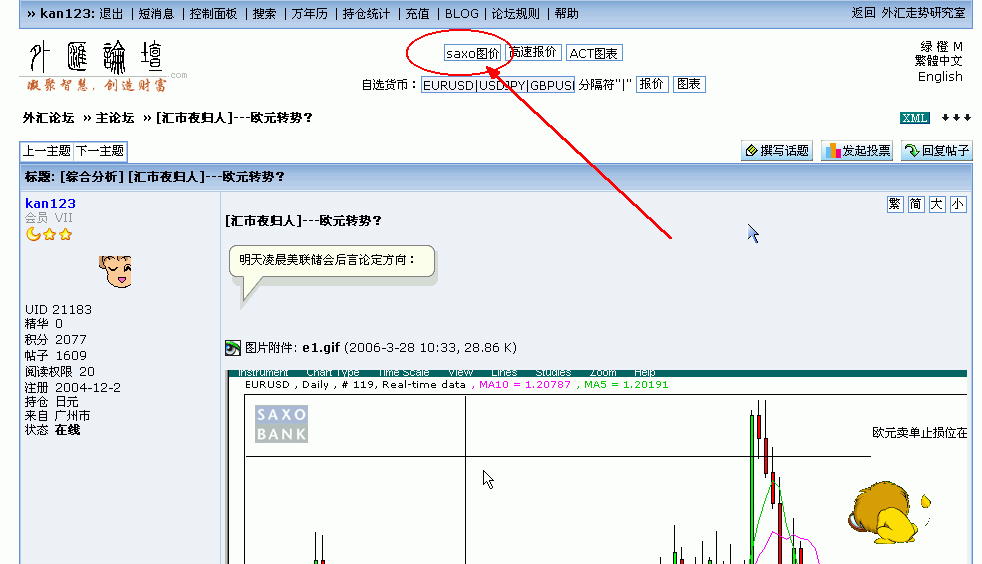Click 来自 广州市 text
982x564 pixels.
[58, 416]
